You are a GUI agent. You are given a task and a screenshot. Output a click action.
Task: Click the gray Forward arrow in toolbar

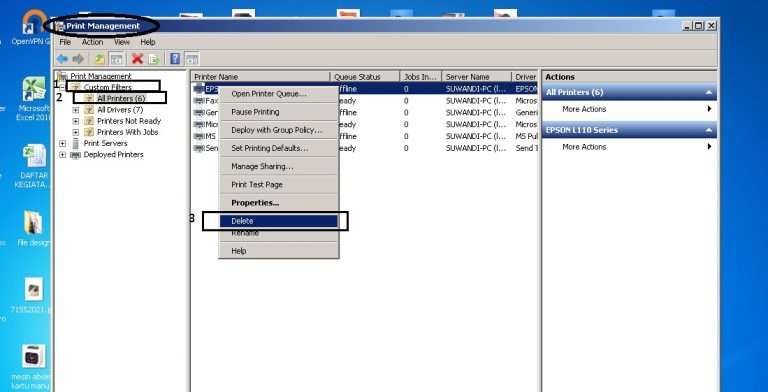coord(78,59)
